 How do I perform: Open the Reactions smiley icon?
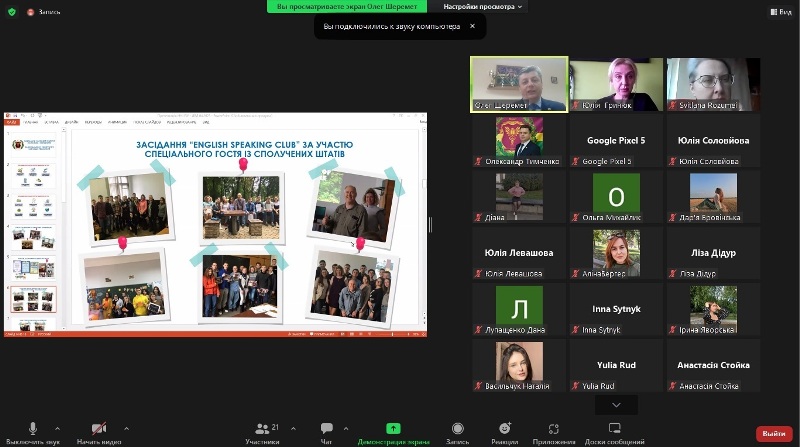(x=505, y=428)
